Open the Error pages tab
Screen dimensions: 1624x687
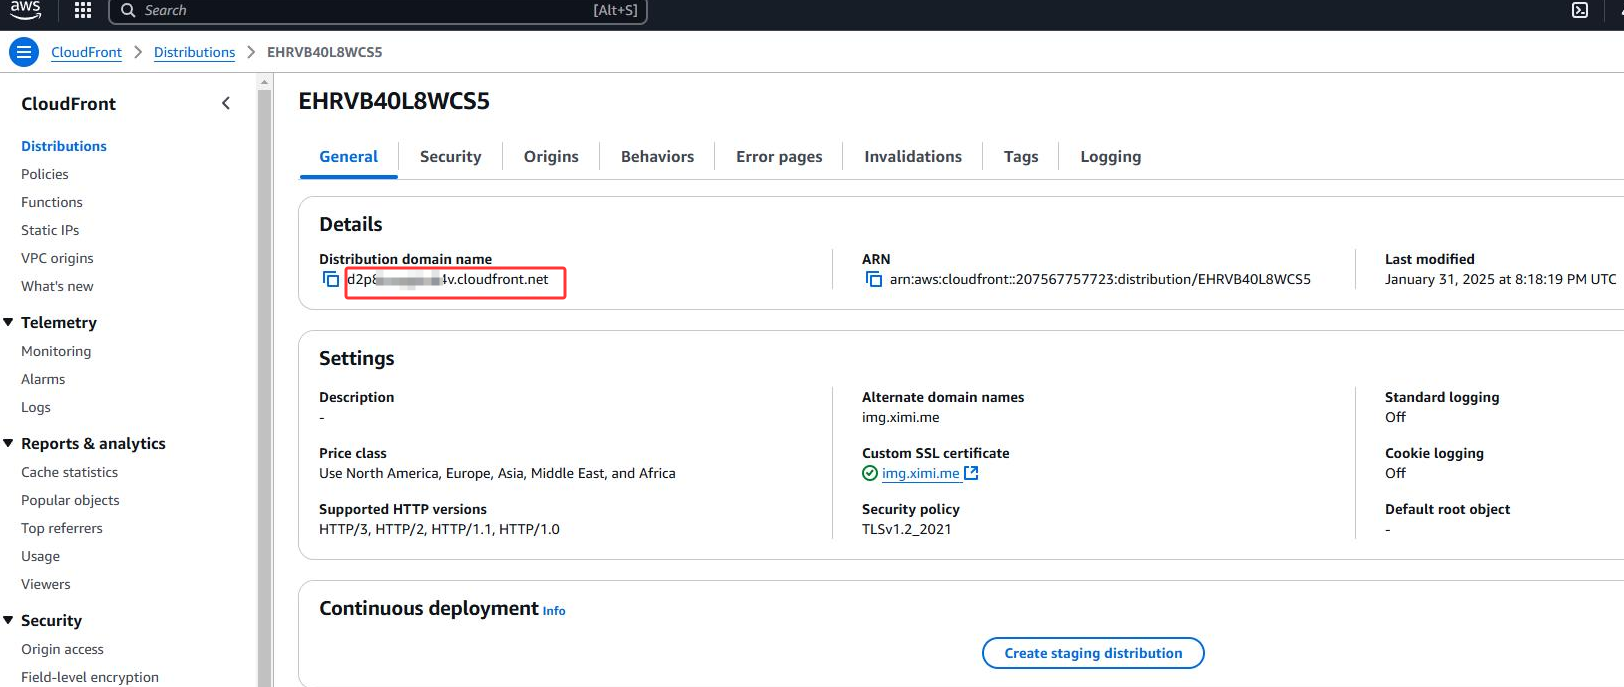779,157
